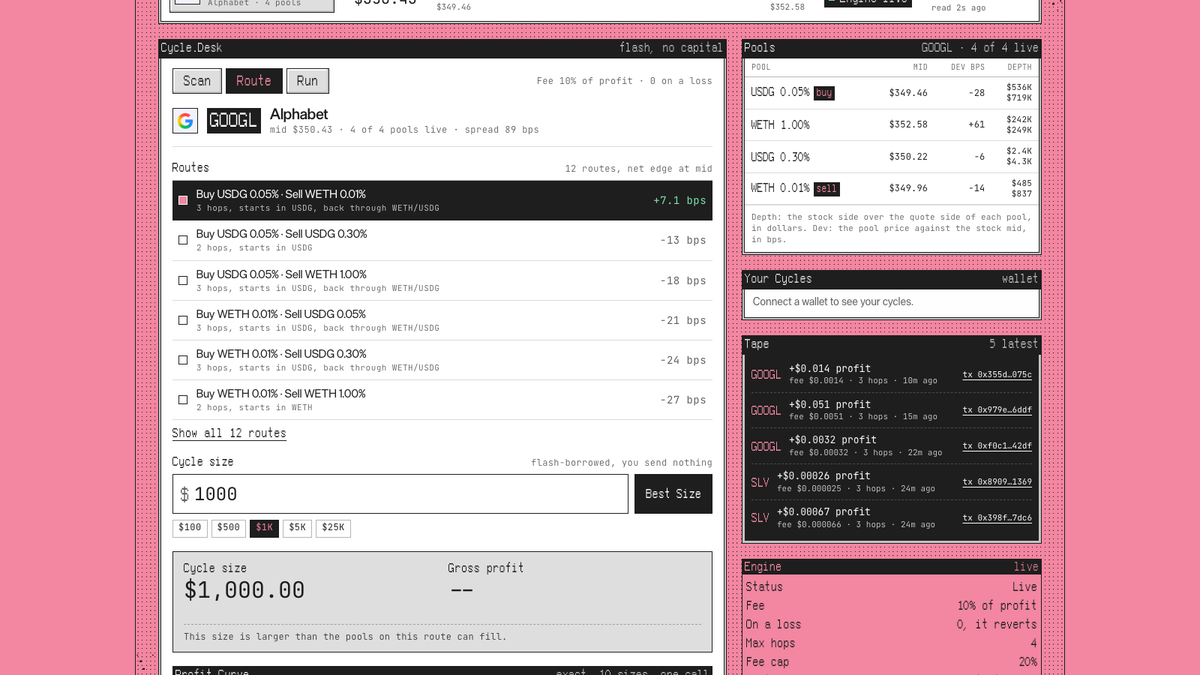Image resolution: width=1200 pixels, height=675 pixels.
Task: Click the Cycle.Desk panel title
Action: point(190,48)
